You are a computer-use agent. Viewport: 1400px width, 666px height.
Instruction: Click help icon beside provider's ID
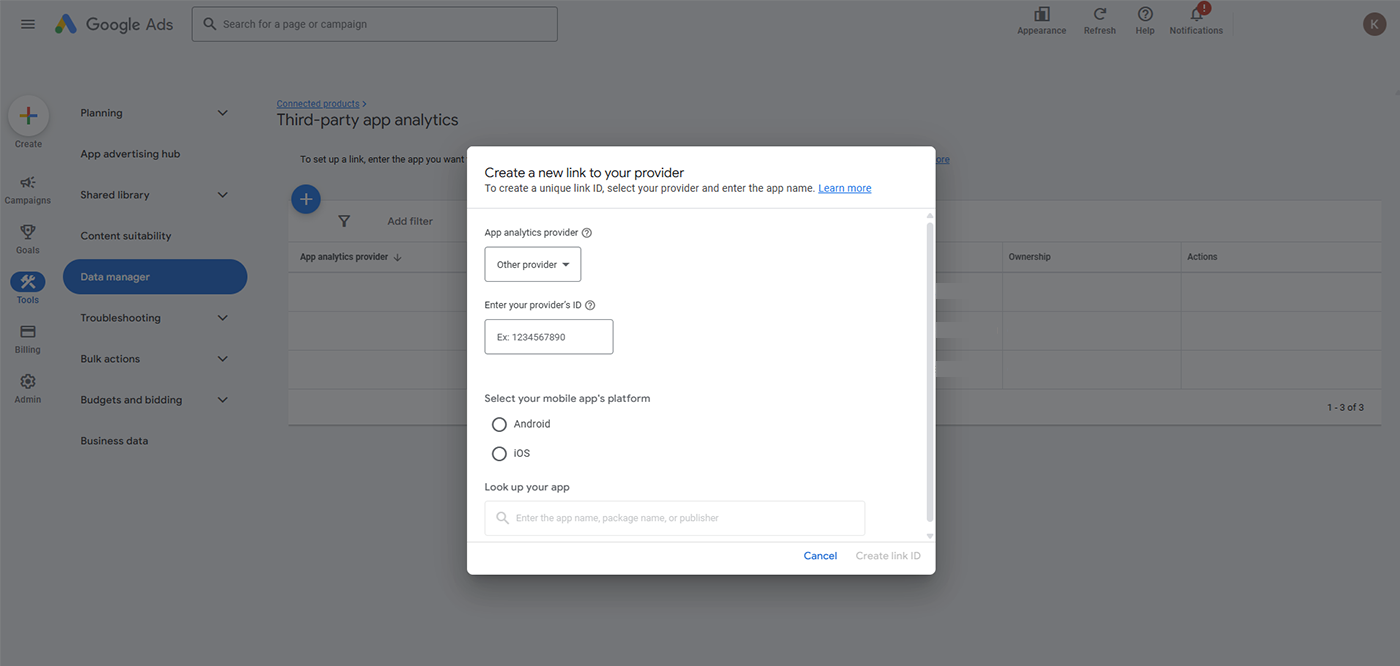pos(590,306)
